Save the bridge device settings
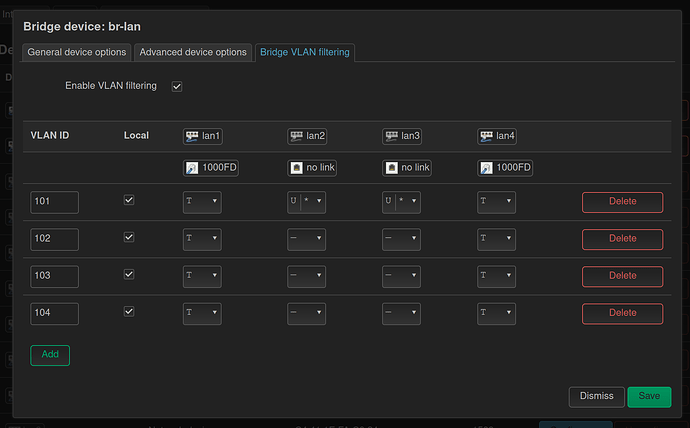This screenshot has height=428, width=690. tap(649, 397)
